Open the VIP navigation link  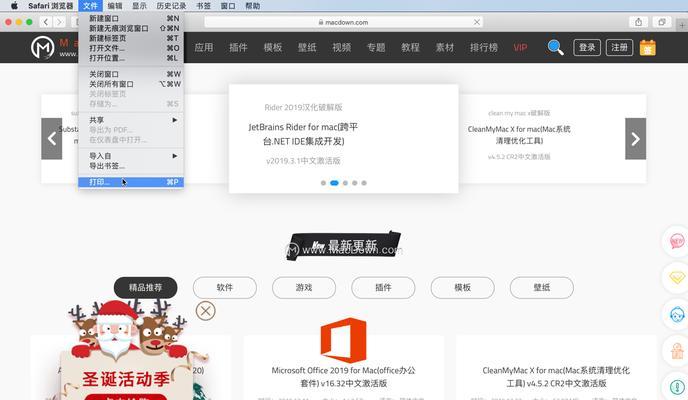(520, 47)
